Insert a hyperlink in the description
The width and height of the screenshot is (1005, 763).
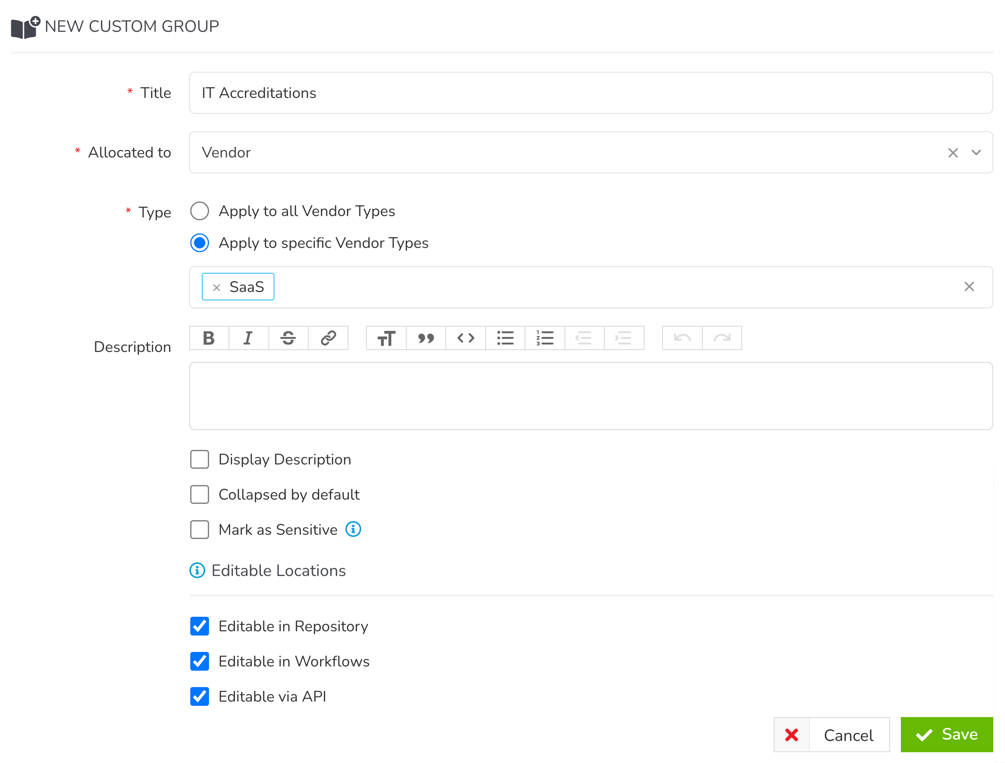[328, 338]
